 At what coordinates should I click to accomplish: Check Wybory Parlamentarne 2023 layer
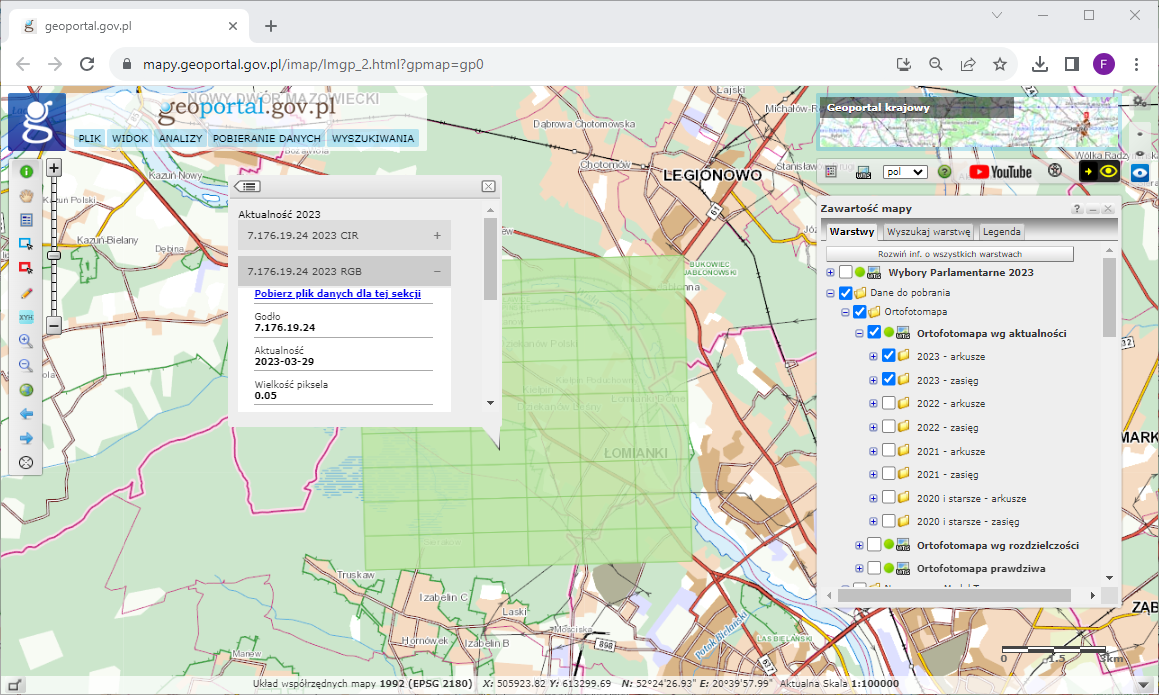click(x=846, y=272)
